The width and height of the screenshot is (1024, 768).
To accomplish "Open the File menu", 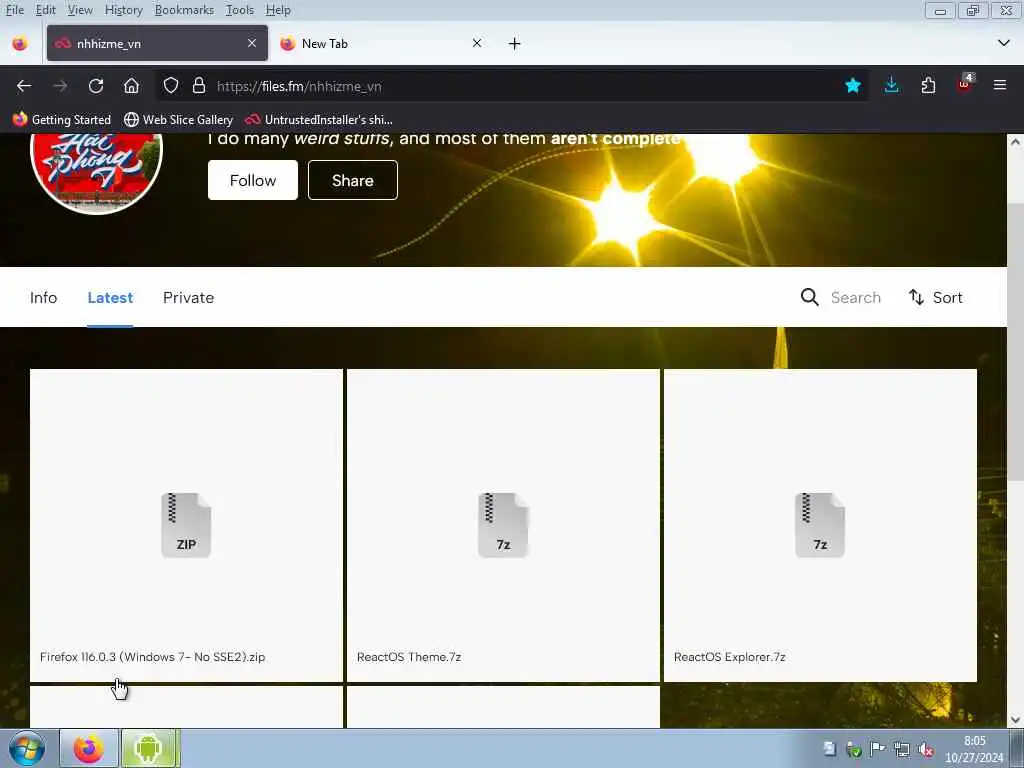I will 14,10.
